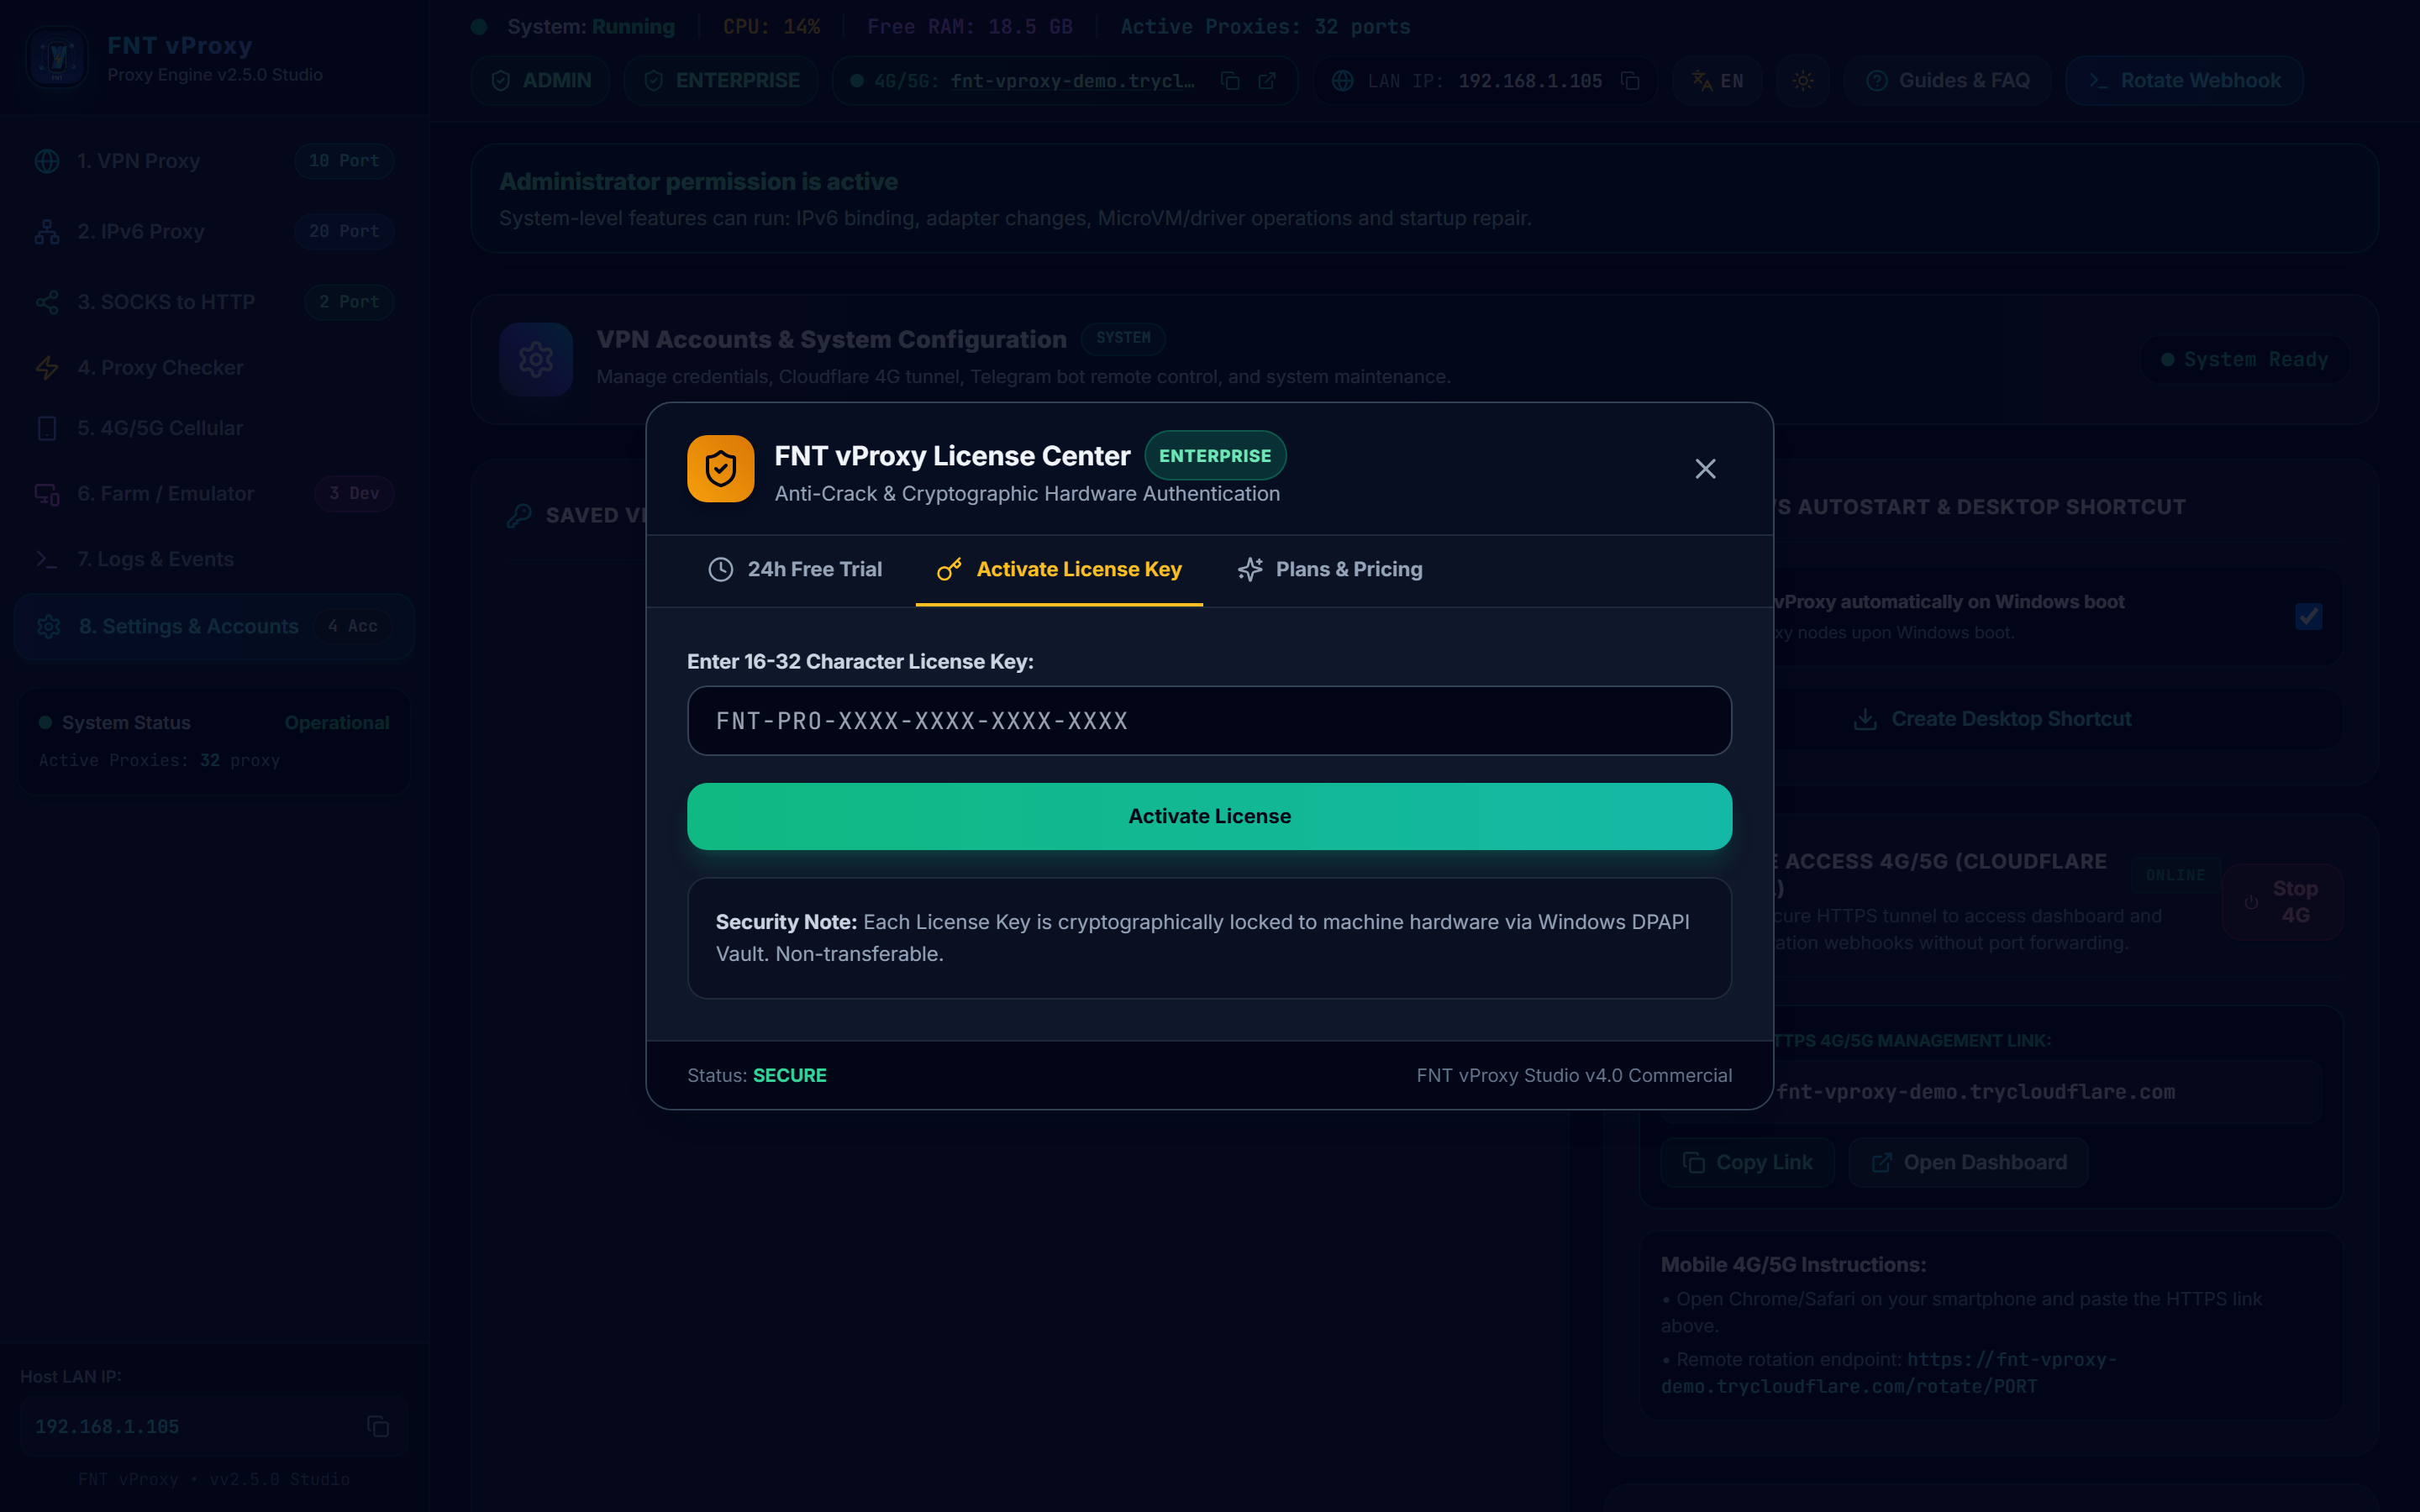Viewport: 2420px width, 1512px height.
Task: Click the VPN Proxy globe icon
Action: click(47, 161)
